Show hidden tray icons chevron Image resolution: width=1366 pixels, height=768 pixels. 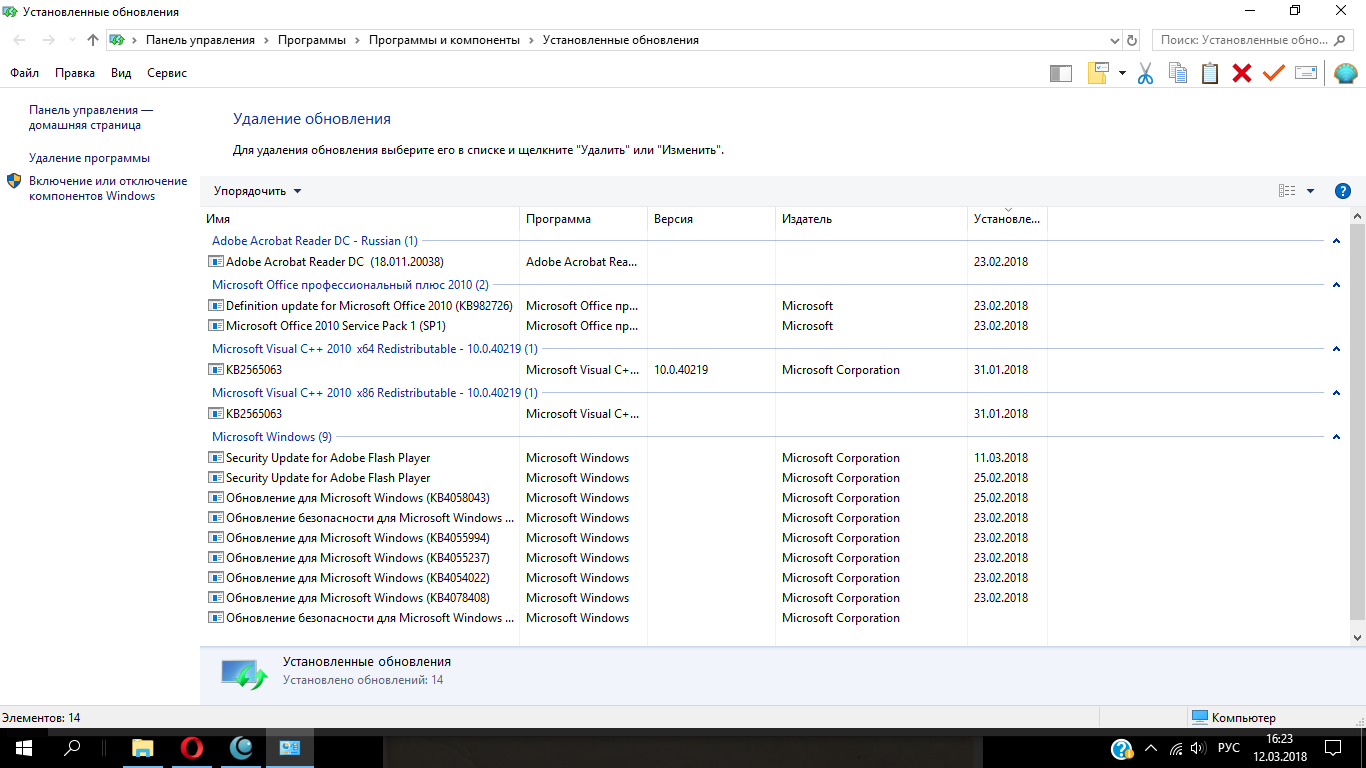tap(1151, 748)
